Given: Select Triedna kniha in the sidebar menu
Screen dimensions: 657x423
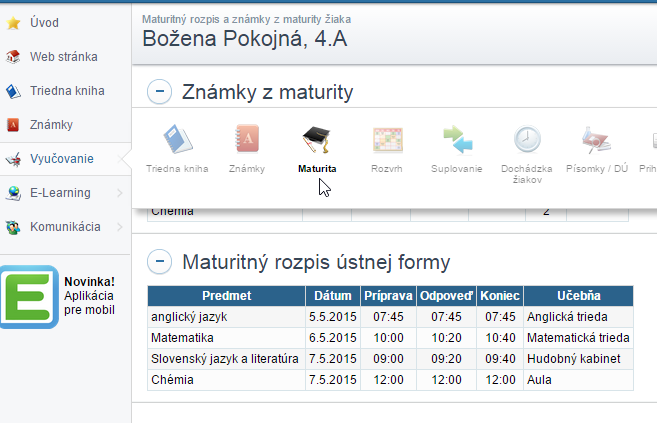Looking at the screenshot, I should click(65, 91).
